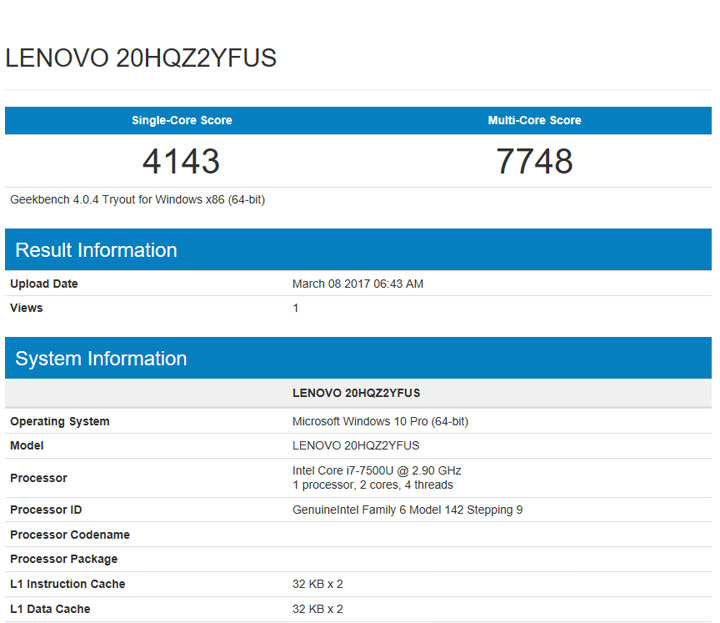Viewport: 720px width, 623px height.
Task: Select the L1 Data Cache row label
Action: coord(50,609)
